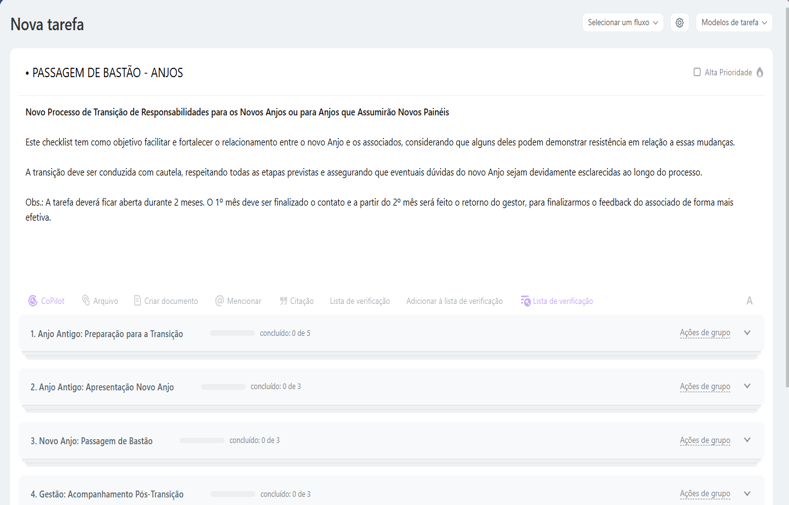Click the task title PASSAGEM DE BASTÃO - ANJOS

(107, 73)
